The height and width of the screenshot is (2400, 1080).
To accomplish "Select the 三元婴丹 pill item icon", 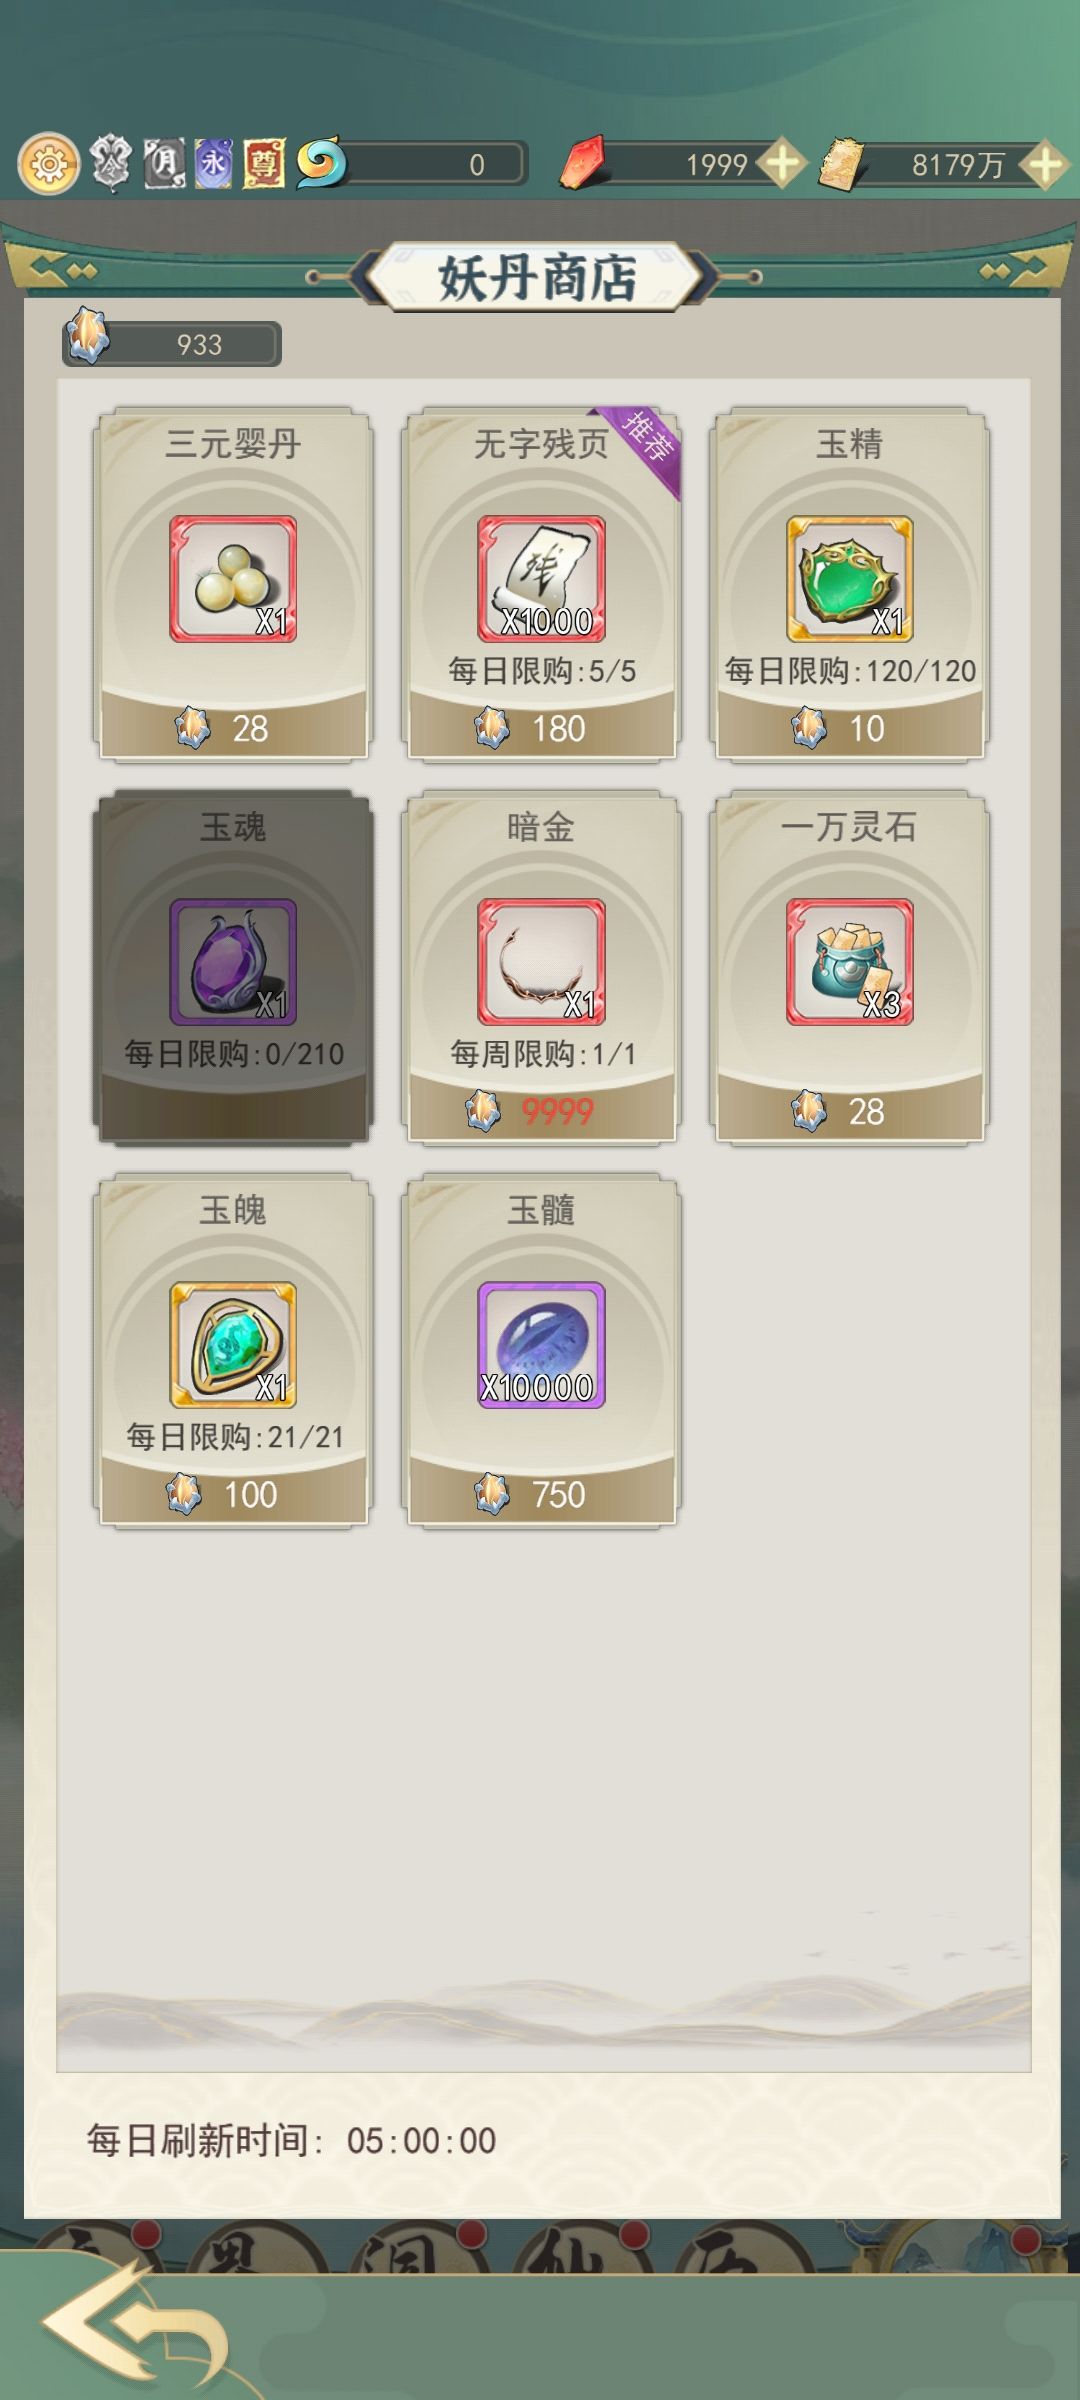I will point(233,579).
